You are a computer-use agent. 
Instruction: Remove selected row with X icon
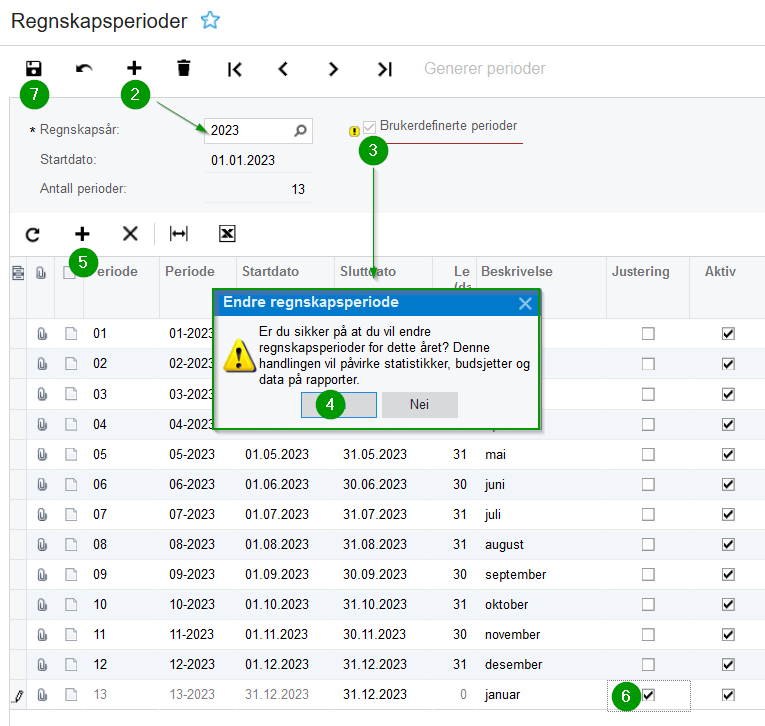(x=130, y=234)
